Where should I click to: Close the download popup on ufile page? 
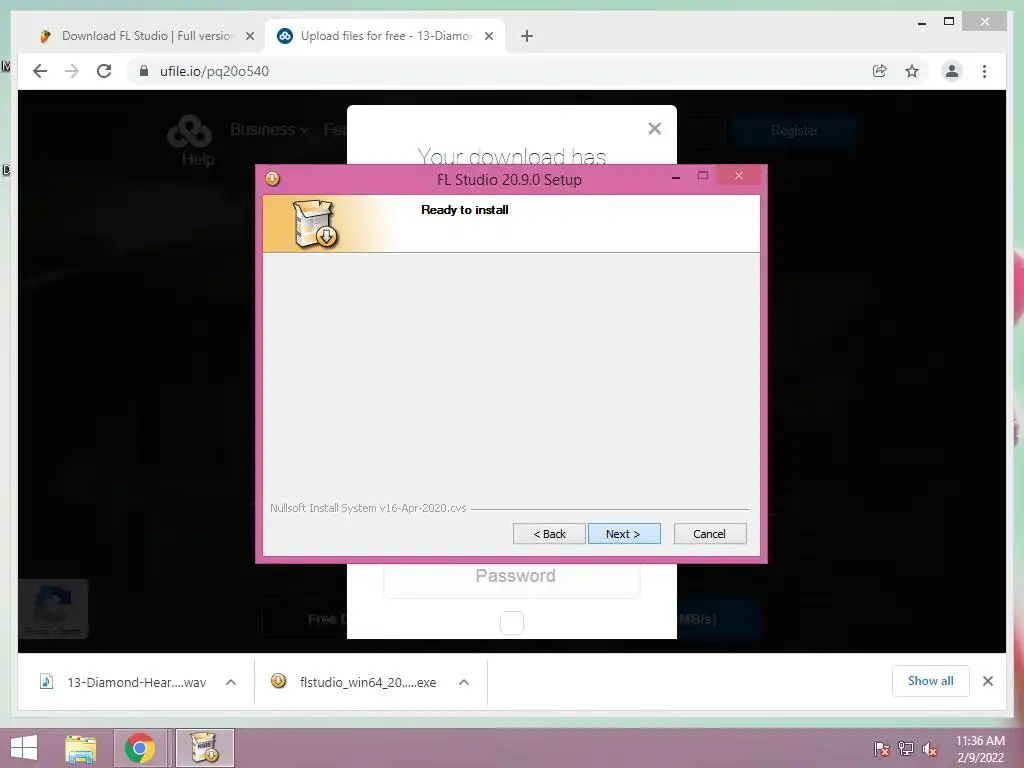click(x=654, y=129)
